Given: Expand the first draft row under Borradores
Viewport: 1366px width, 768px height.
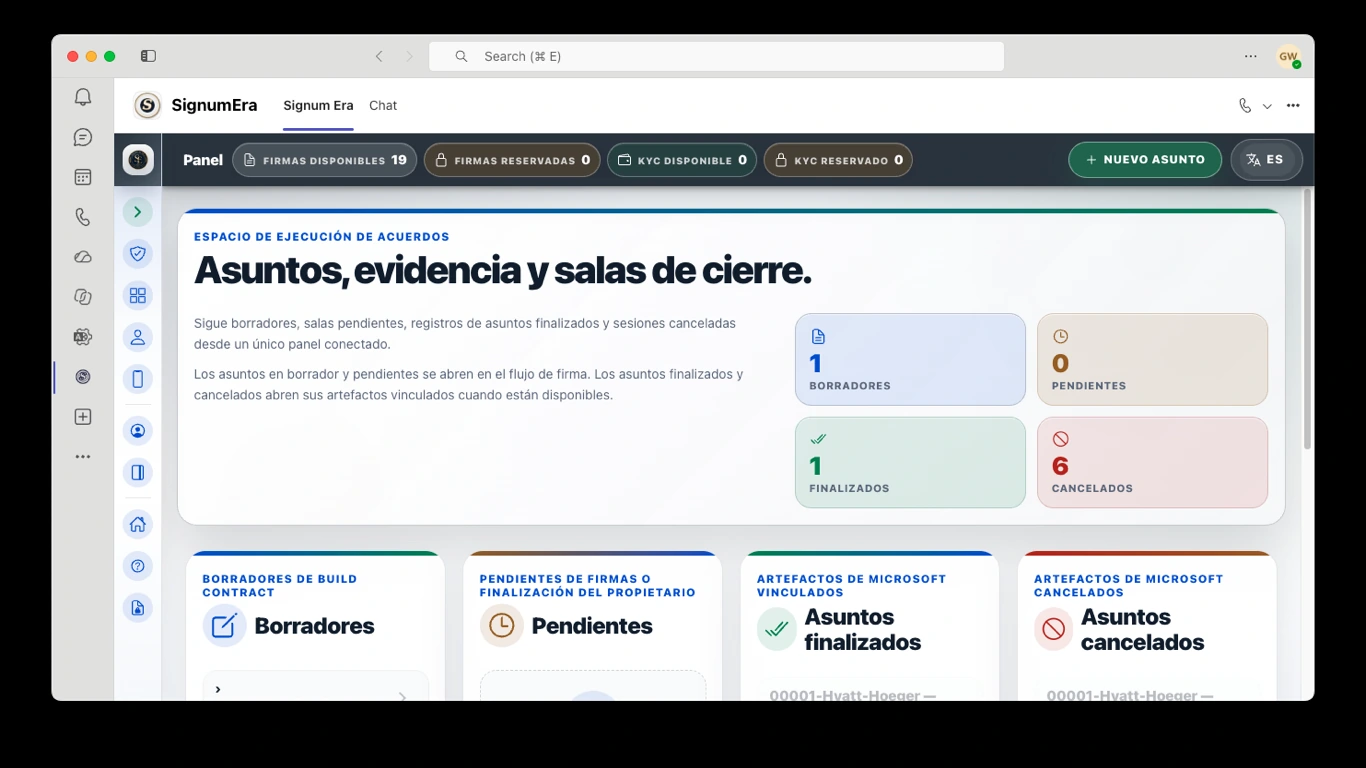Looking at the screenshot, I should pos(316,688).
